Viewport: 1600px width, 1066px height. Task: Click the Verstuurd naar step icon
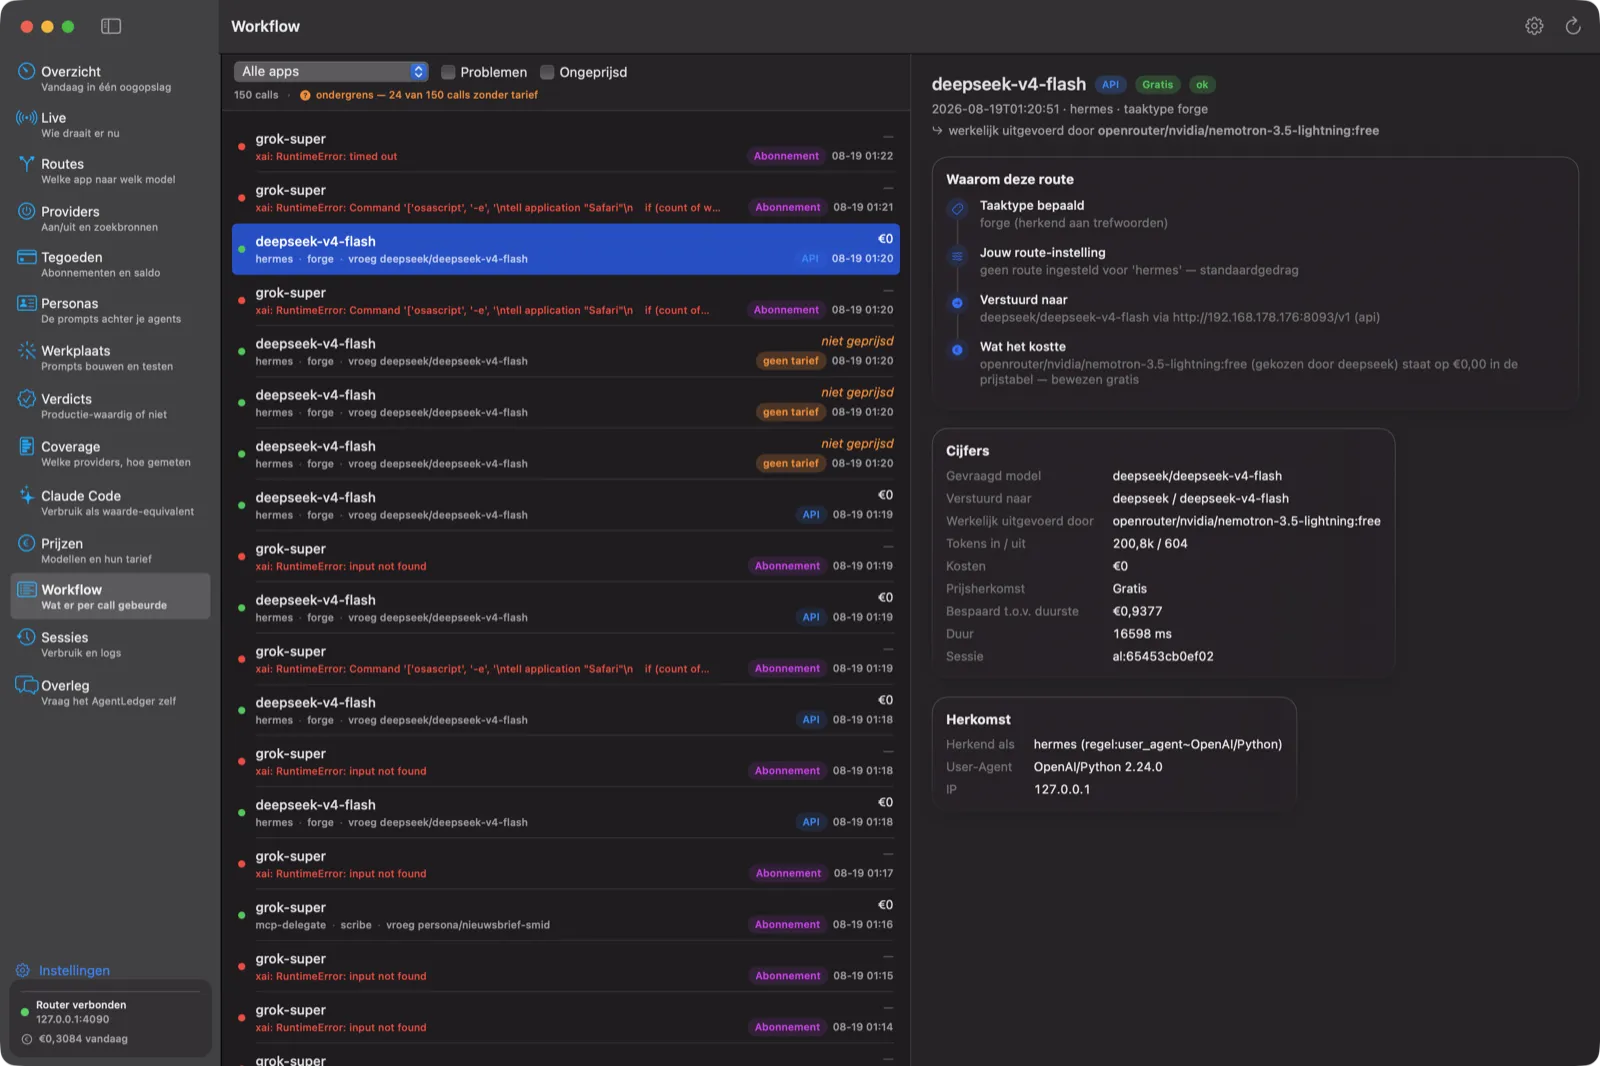[x=957, y=303]
